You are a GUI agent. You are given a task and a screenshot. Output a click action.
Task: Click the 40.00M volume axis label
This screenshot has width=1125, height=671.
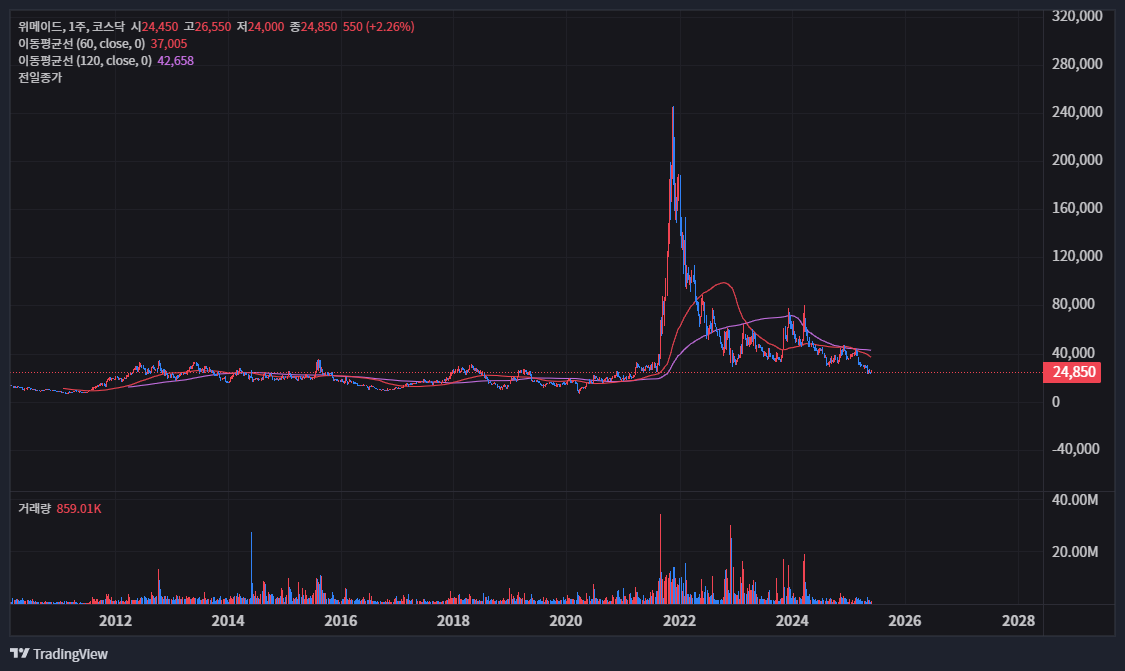click(1075, 500)
